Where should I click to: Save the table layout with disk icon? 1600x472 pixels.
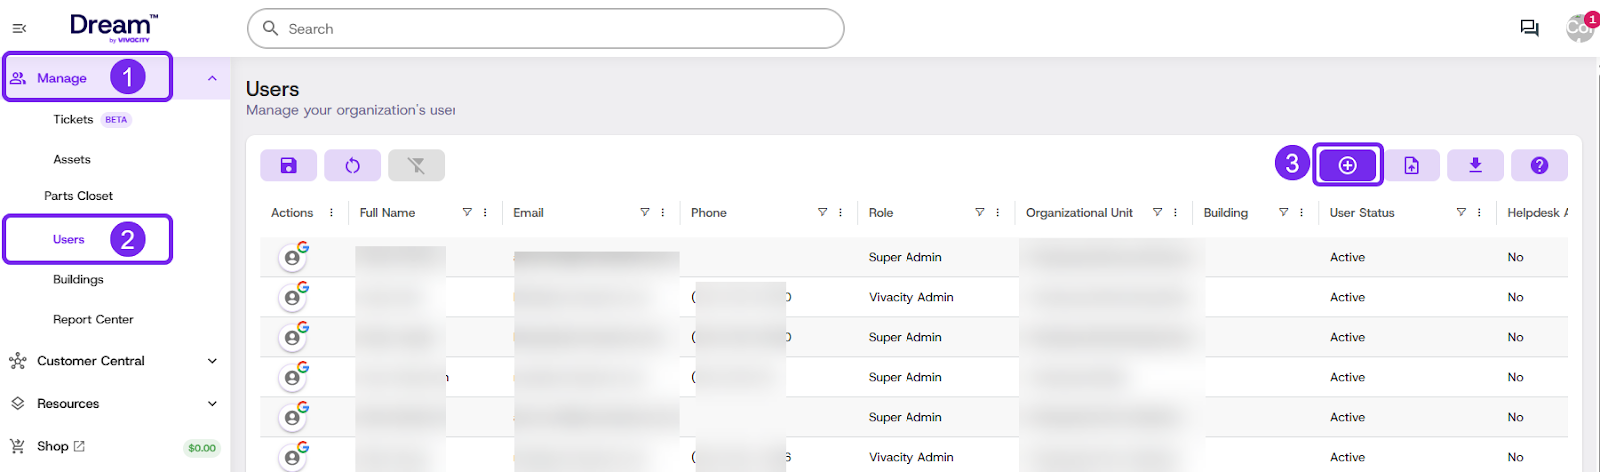(288, 166)
